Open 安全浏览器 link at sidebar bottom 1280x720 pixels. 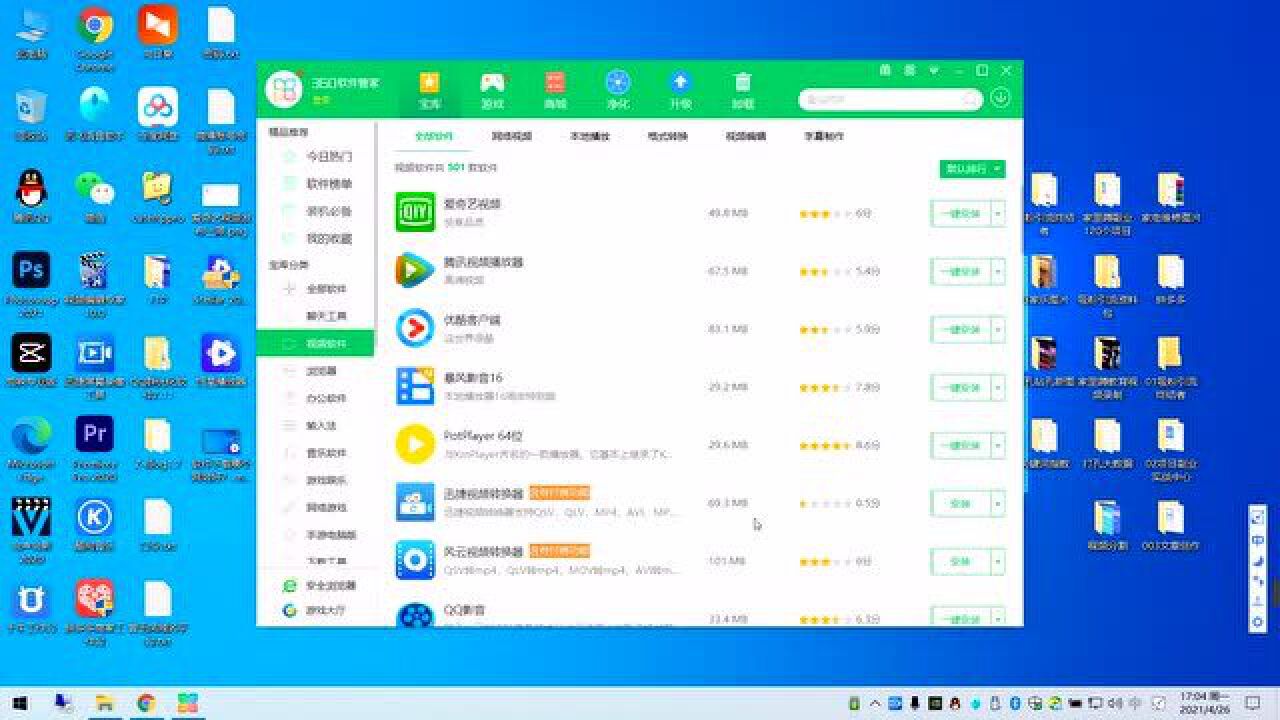tap(320, 586)
